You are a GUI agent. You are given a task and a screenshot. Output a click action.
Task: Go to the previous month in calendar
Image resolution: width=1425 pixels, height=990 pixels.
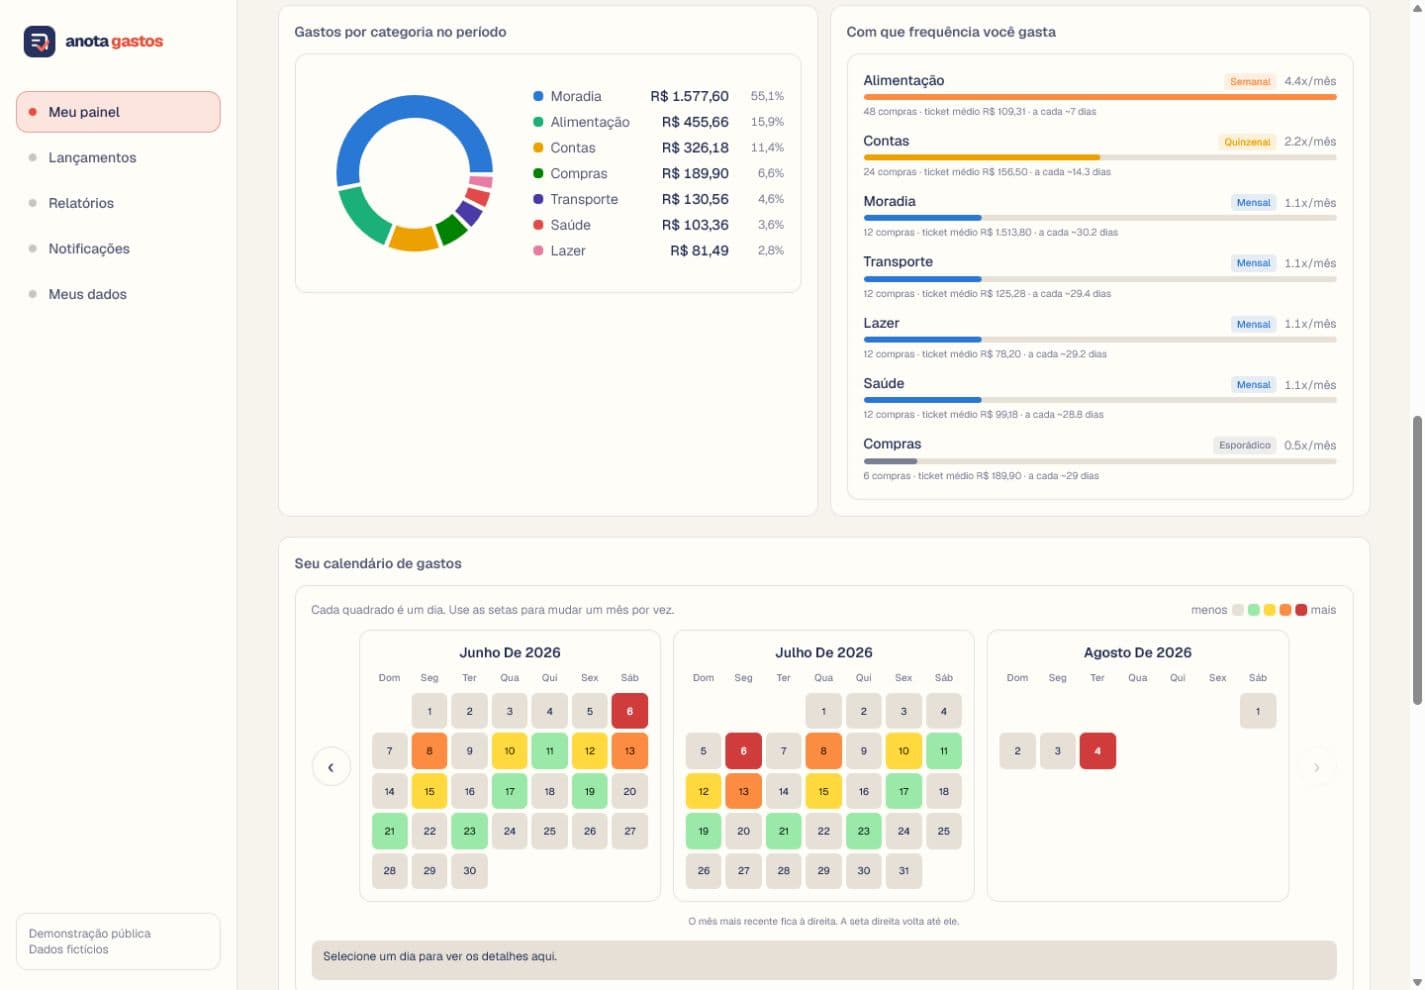pos(331,767)
